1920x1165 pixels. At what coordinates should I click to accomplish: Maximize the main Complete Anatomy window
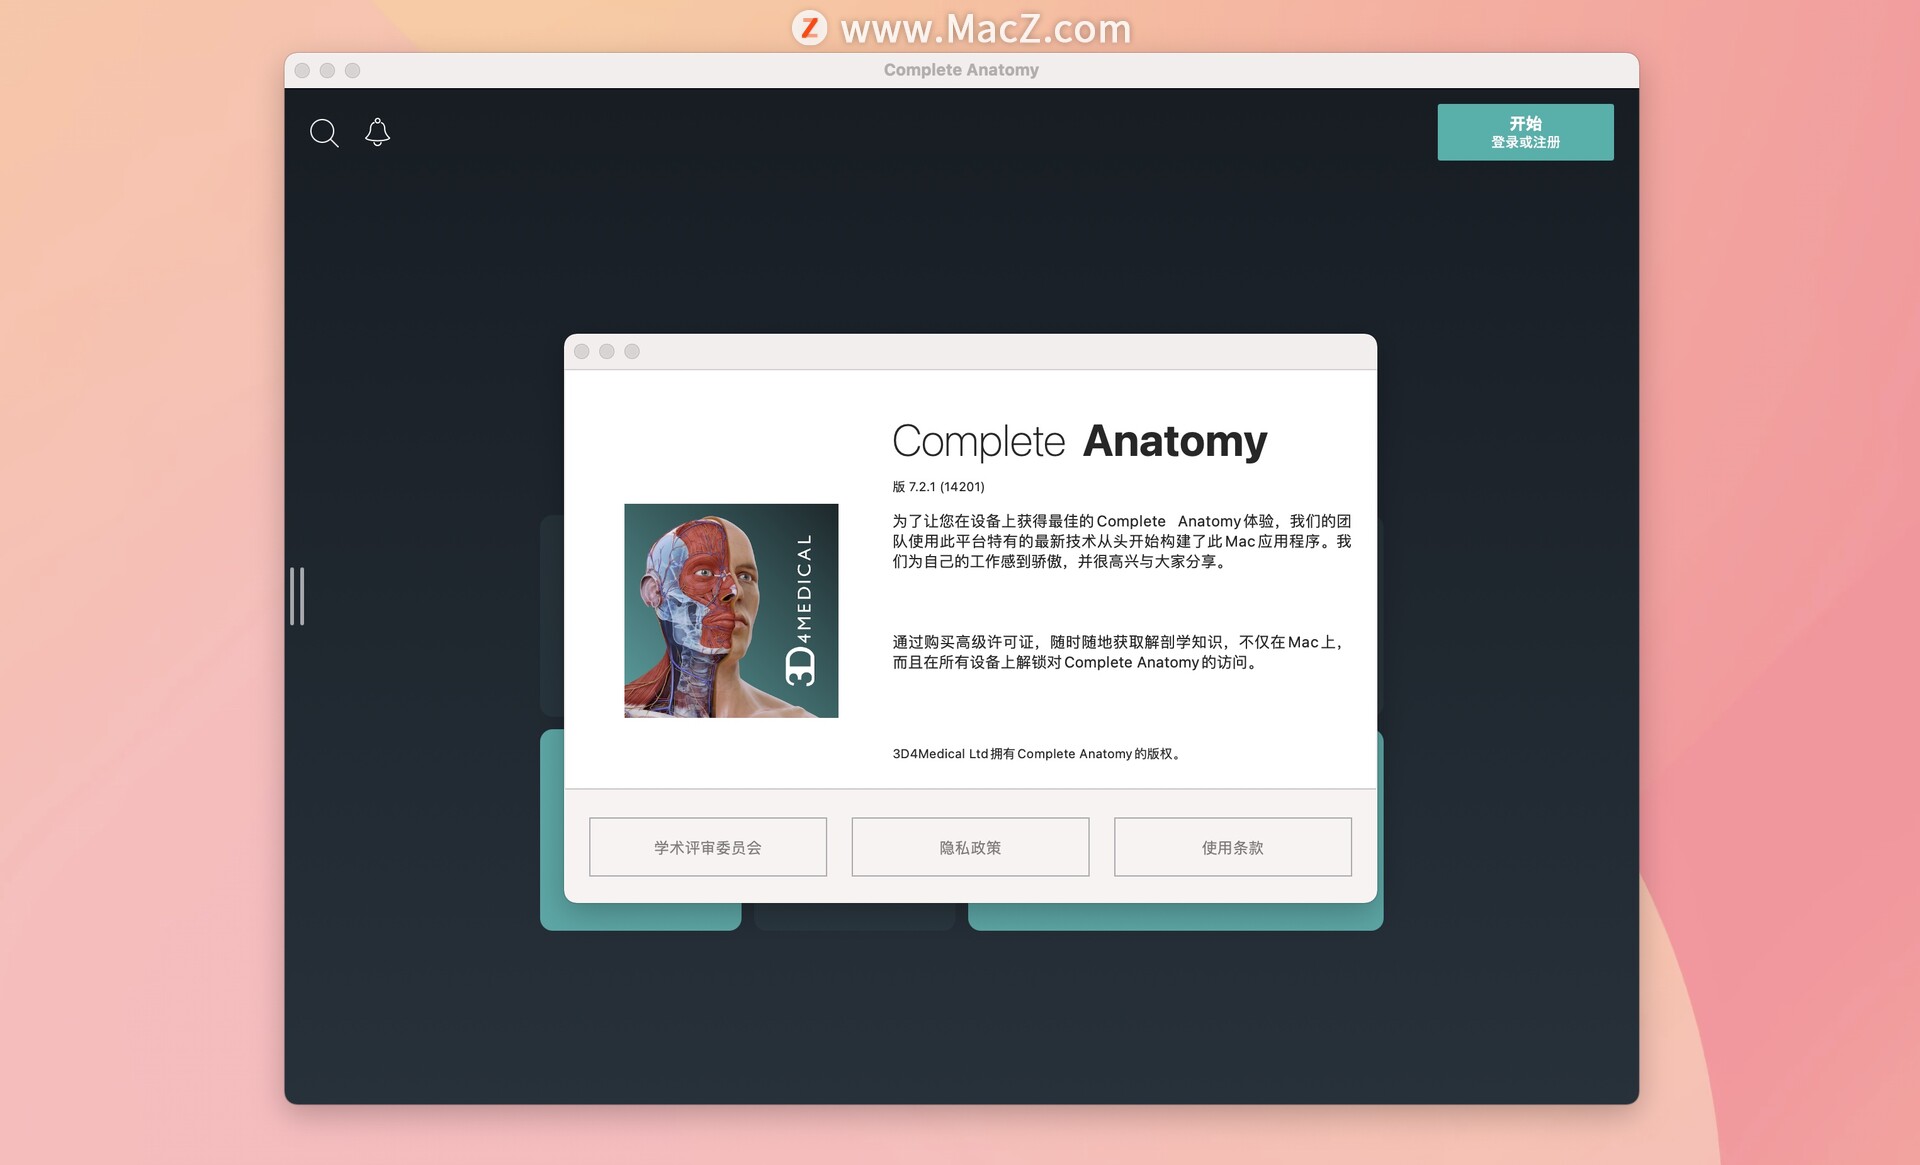tap(352, 70)
